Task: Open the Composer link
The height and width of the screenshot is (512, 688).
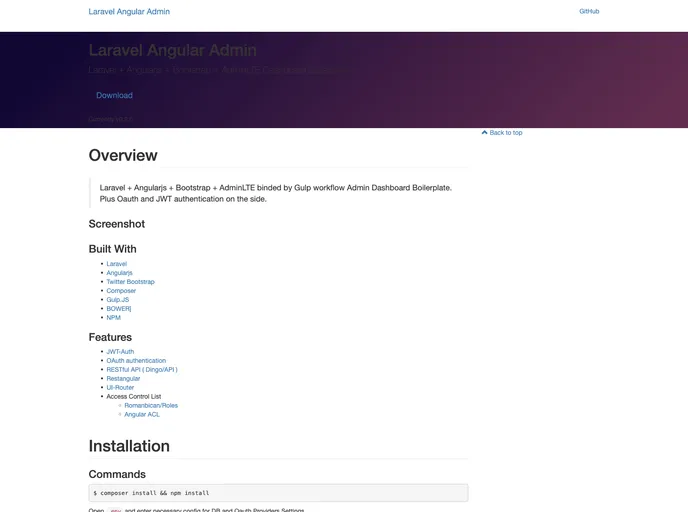Action: (x=121, y=291)
